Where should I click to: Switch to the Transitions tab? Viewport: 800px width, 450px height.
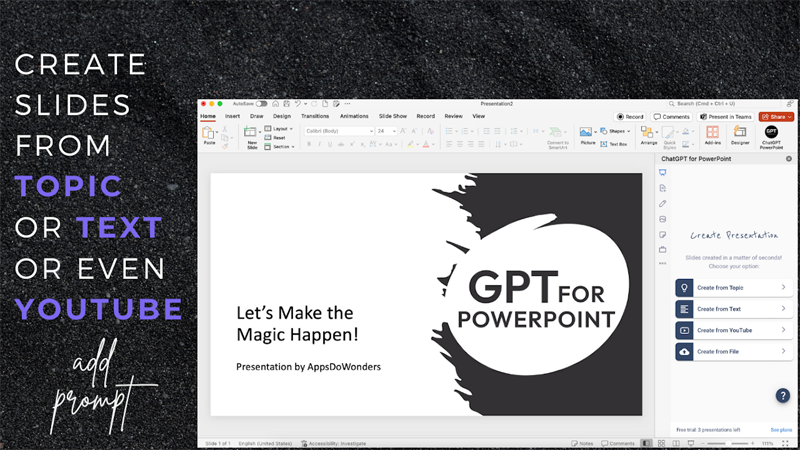coord(314,116)
